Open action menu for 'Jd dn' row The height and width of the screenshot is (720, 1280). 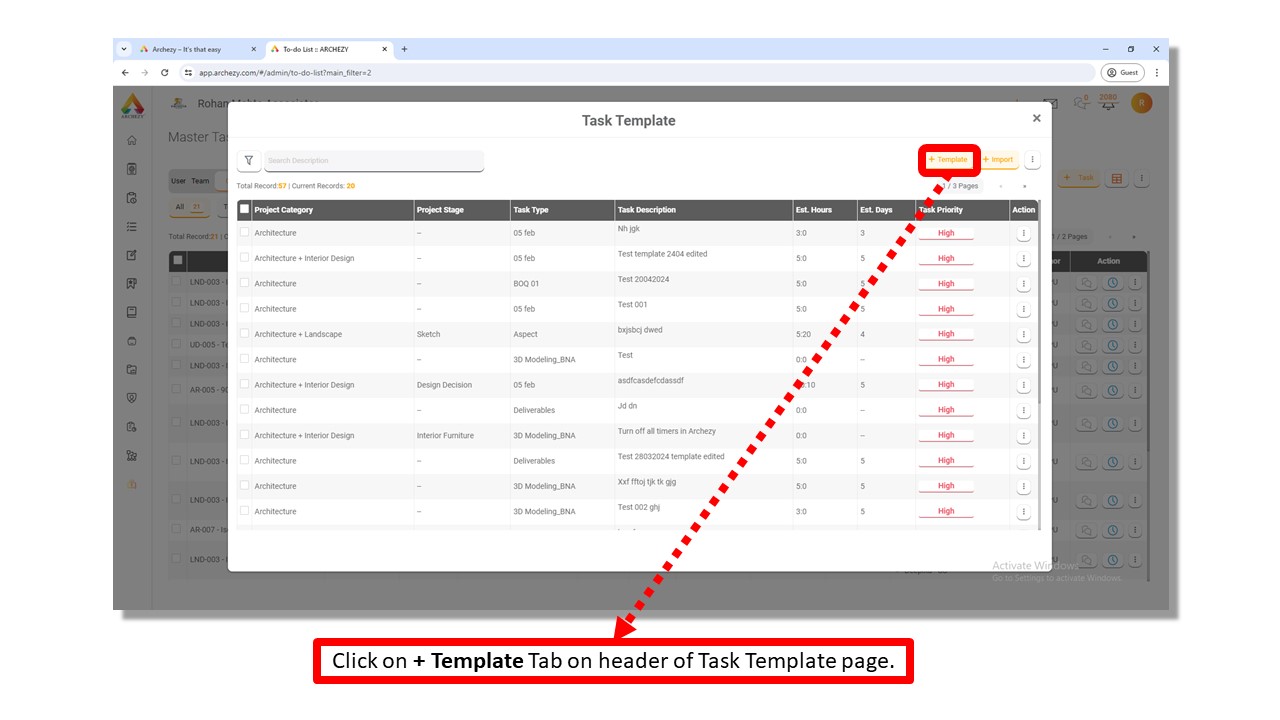pos(1023,410)
